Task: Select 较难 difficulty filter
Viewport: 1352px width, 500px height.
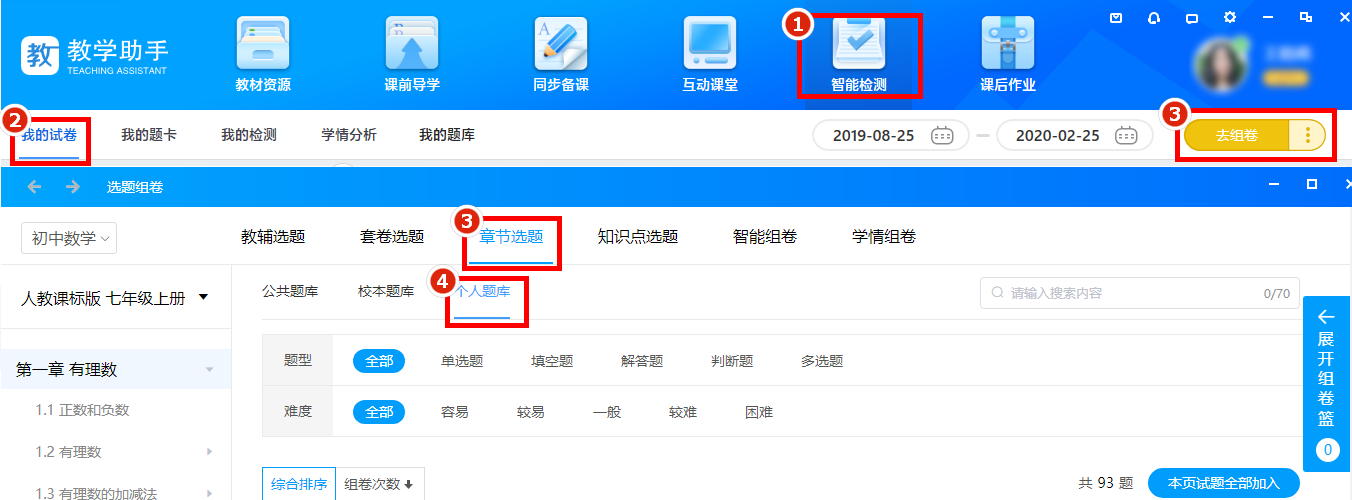Action: 683,412
